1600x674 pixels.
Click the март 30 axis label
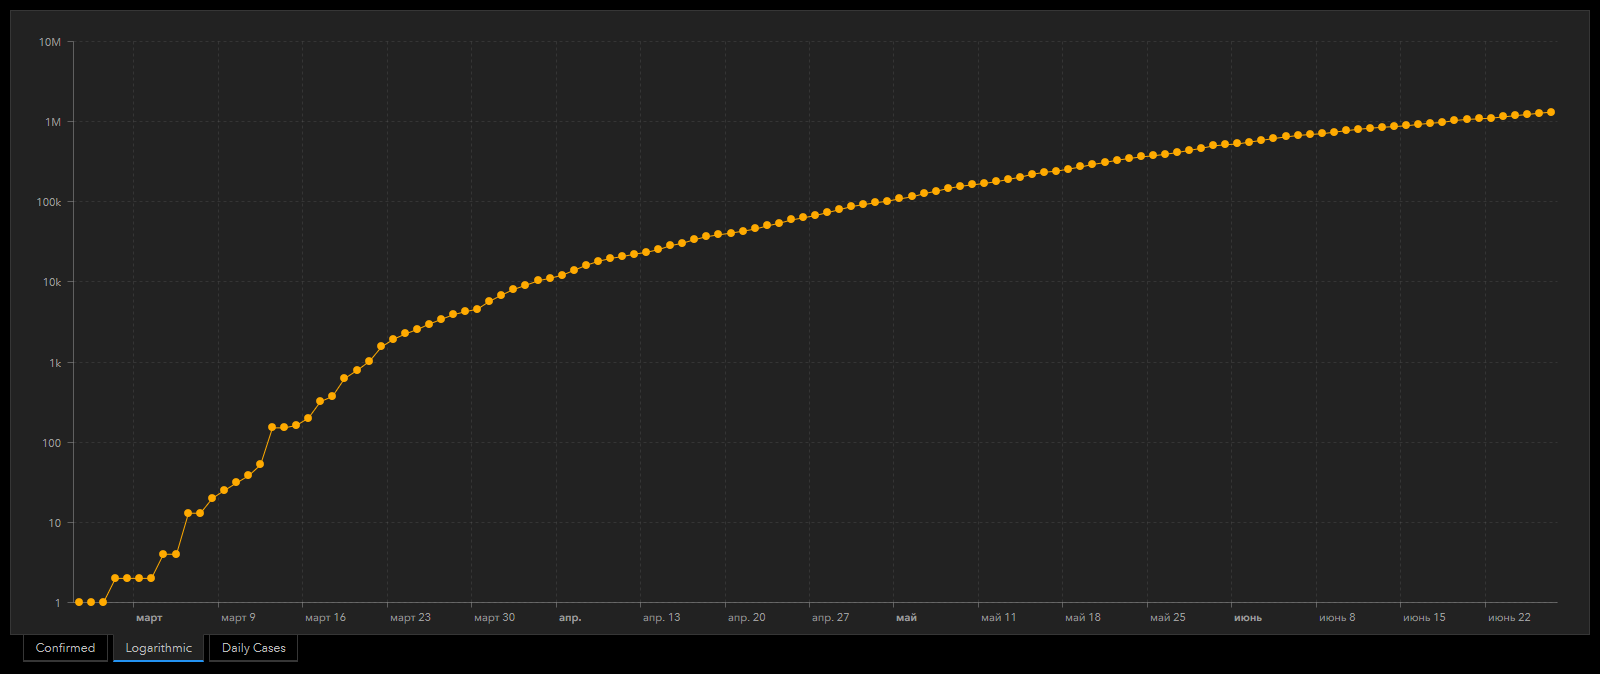click(x=494, y=618)
